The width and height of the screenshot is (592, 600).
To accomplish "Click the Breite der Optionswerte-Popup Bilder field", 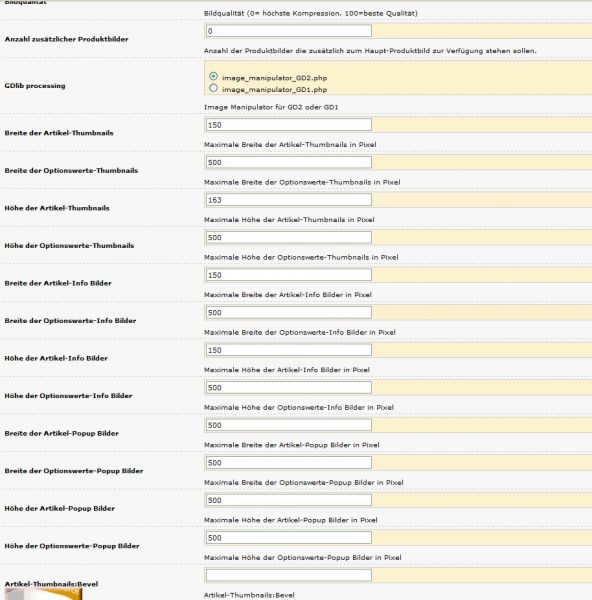I will 289,462.
